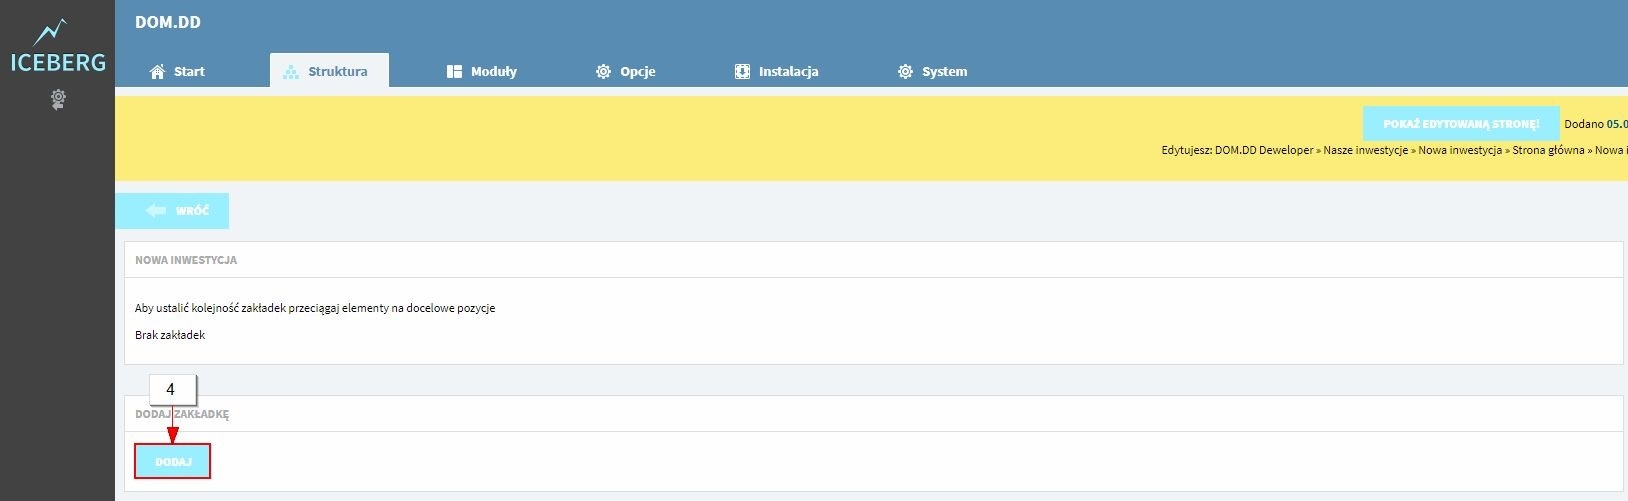The width and height of the screenshot is (1628, 501).
Task: Click the modules grid icon beside Moduły
Action: point(454,72)
